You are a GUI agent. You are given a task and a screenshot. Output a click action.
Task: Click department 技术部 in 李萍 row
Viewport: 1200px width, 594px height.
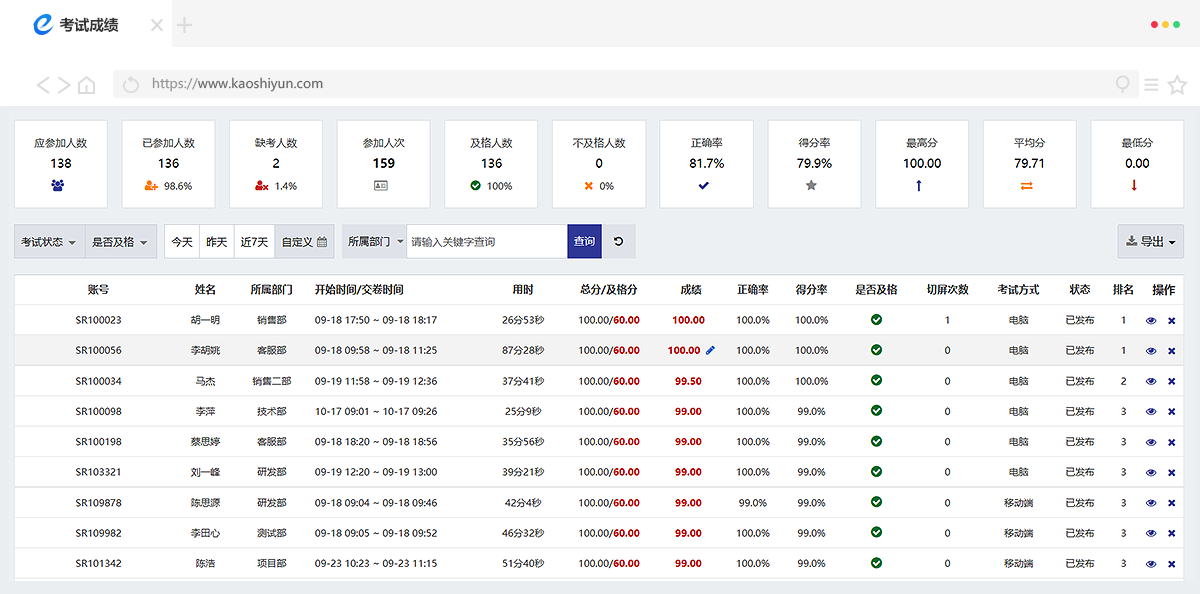(x=271, y=412)
